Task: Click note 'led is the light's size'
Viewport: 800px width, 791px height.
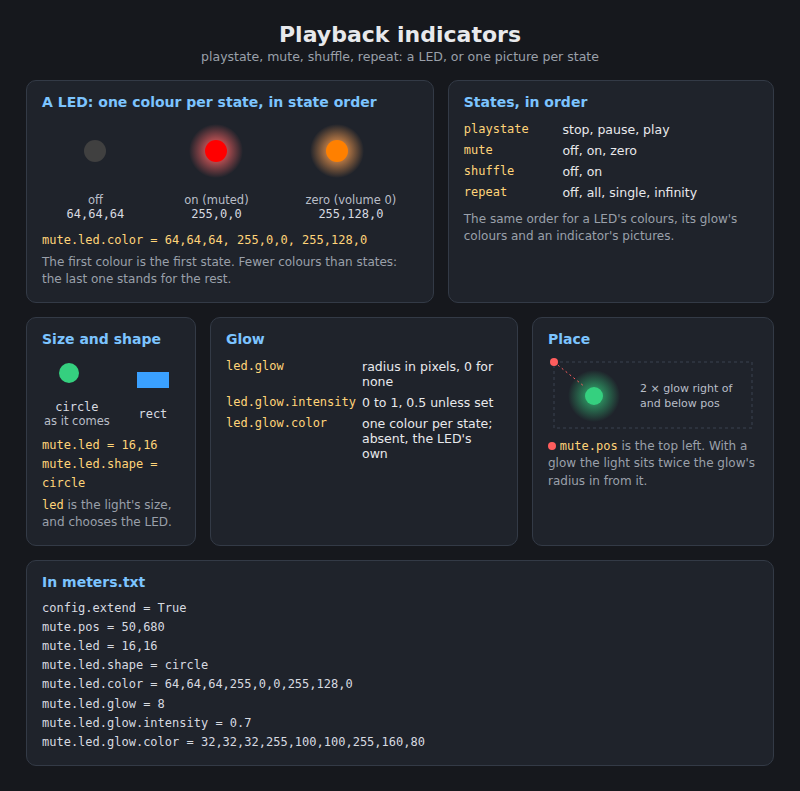Action: [107, 513]
